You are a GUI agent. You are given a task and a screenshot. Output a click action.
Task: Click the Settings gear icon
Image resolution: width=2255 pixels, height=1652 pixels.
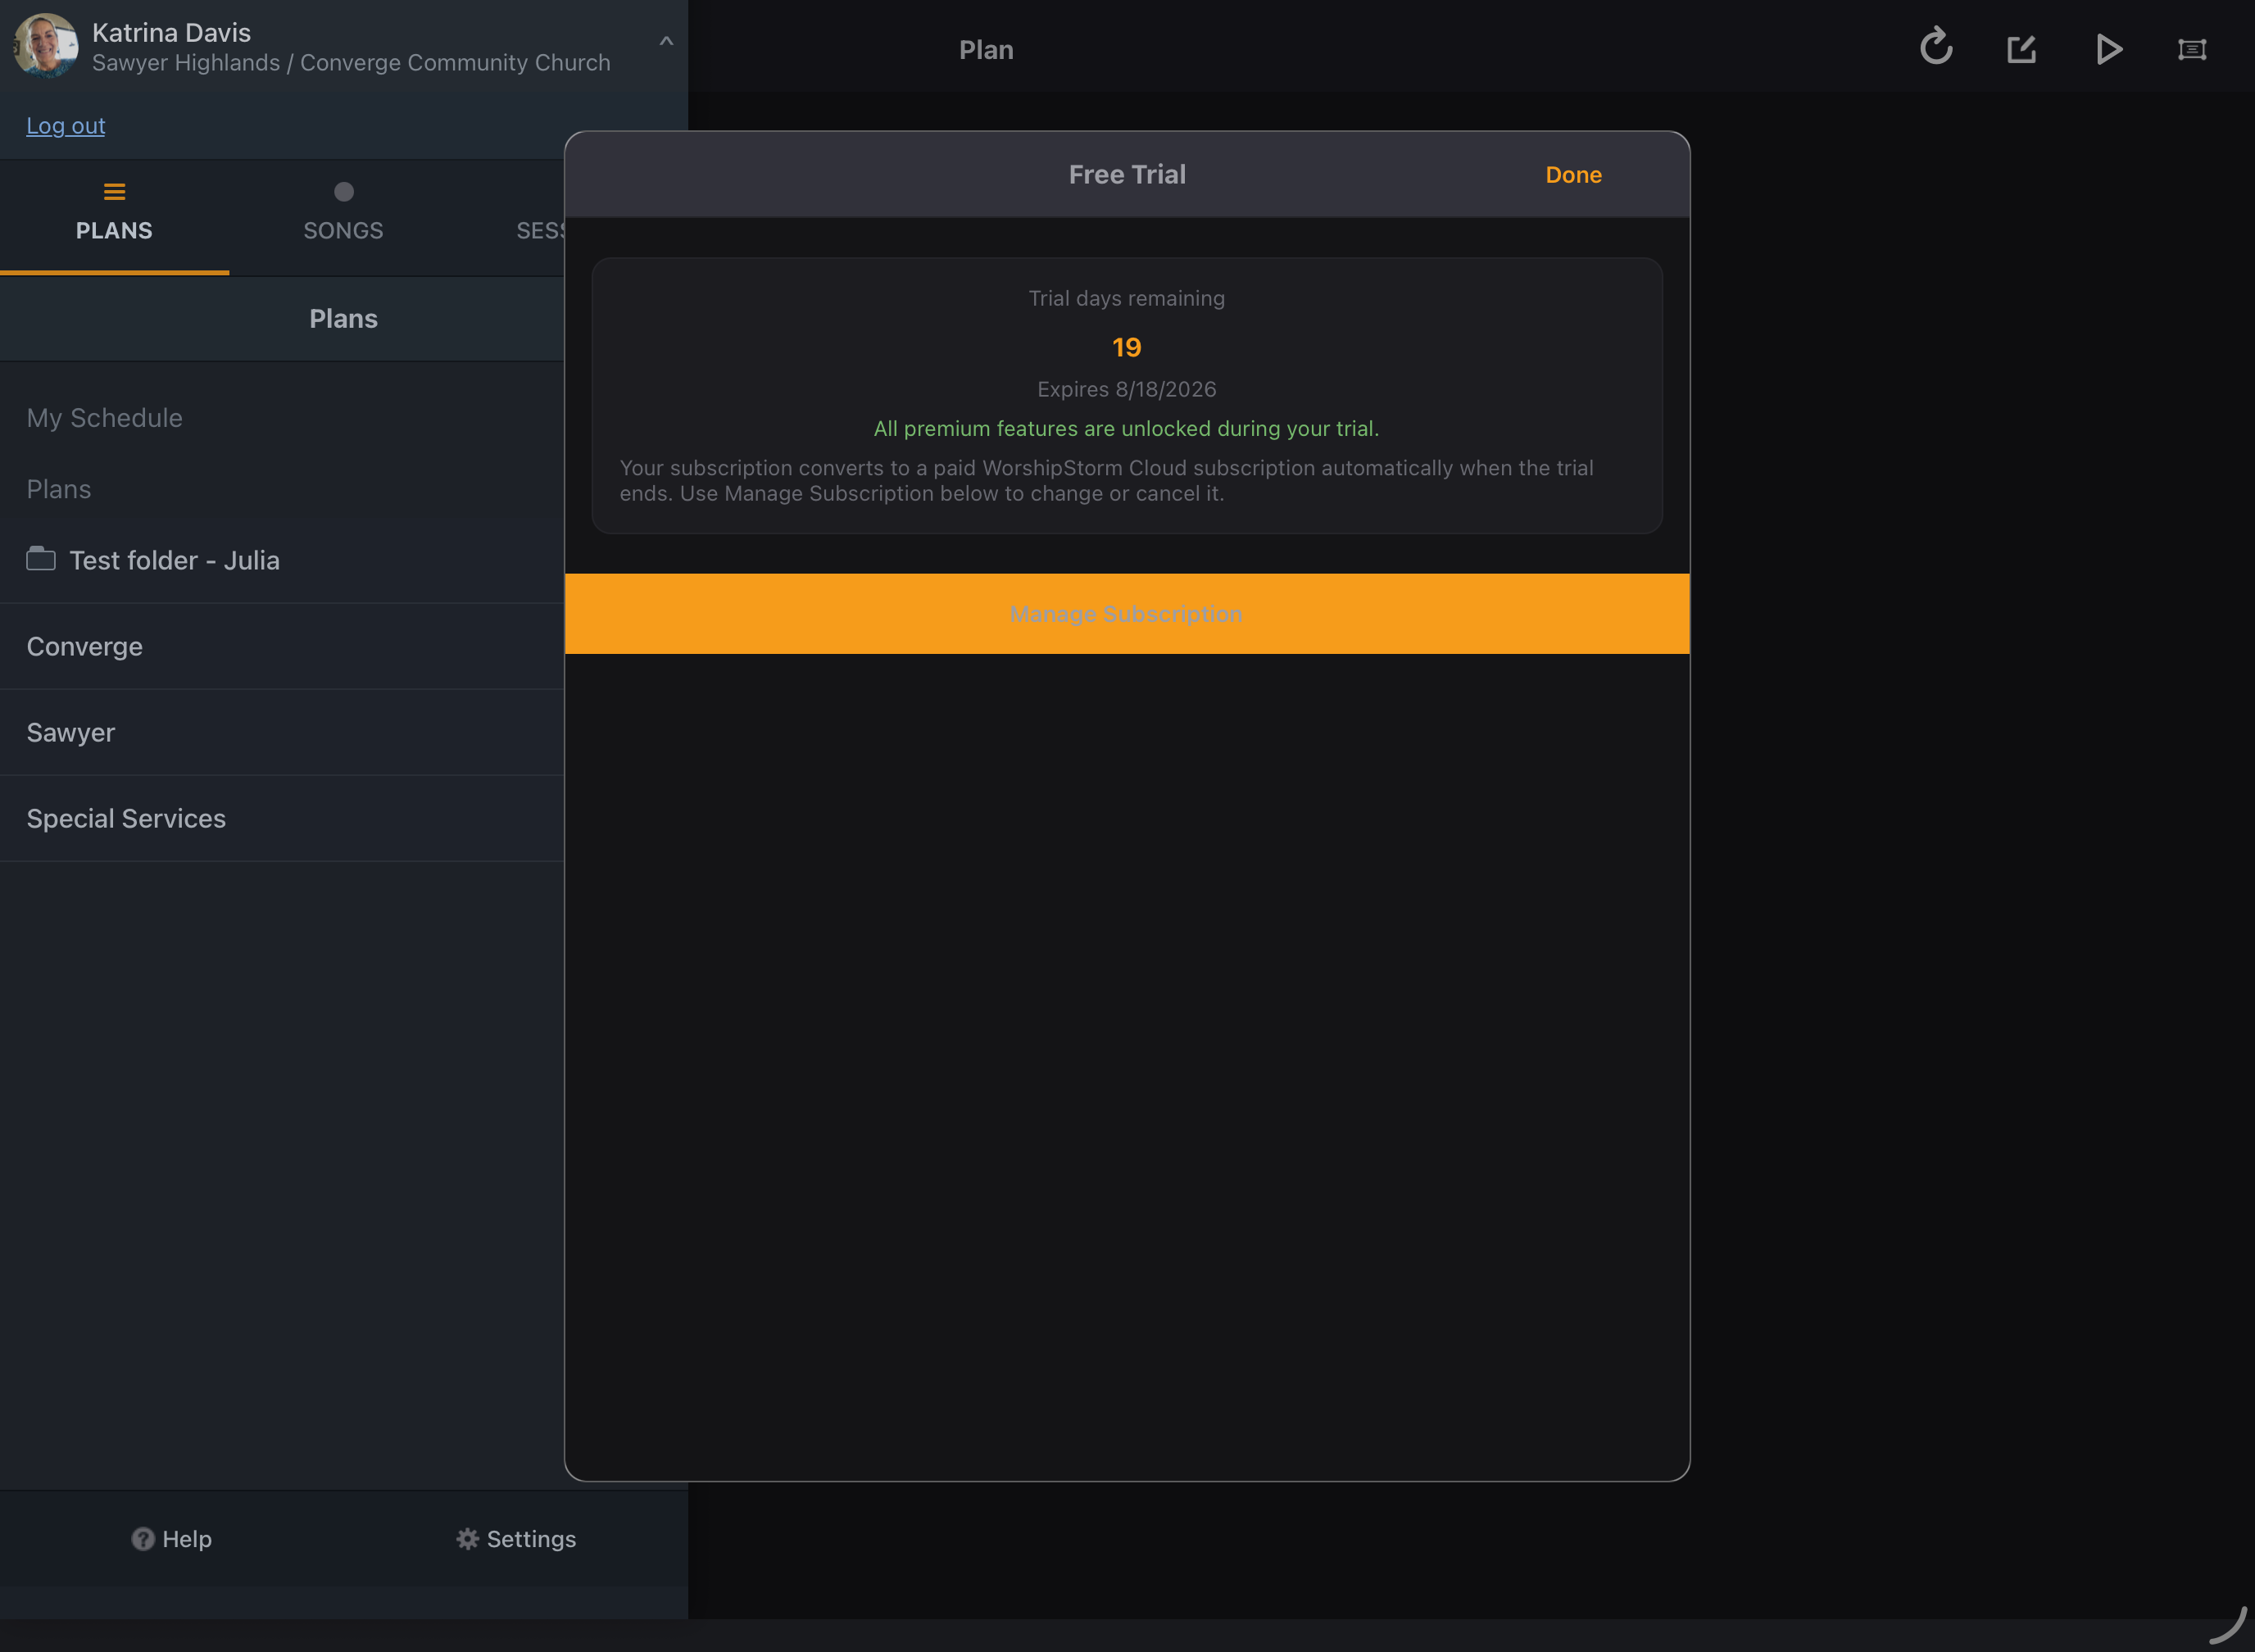(x=467, y=1539)
